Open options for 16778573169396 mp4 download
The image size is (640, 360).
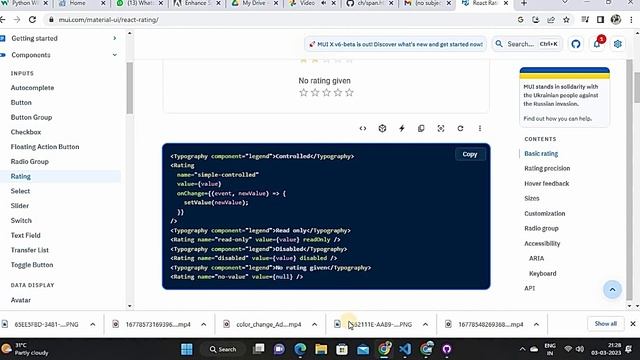[x=203, y=324]
